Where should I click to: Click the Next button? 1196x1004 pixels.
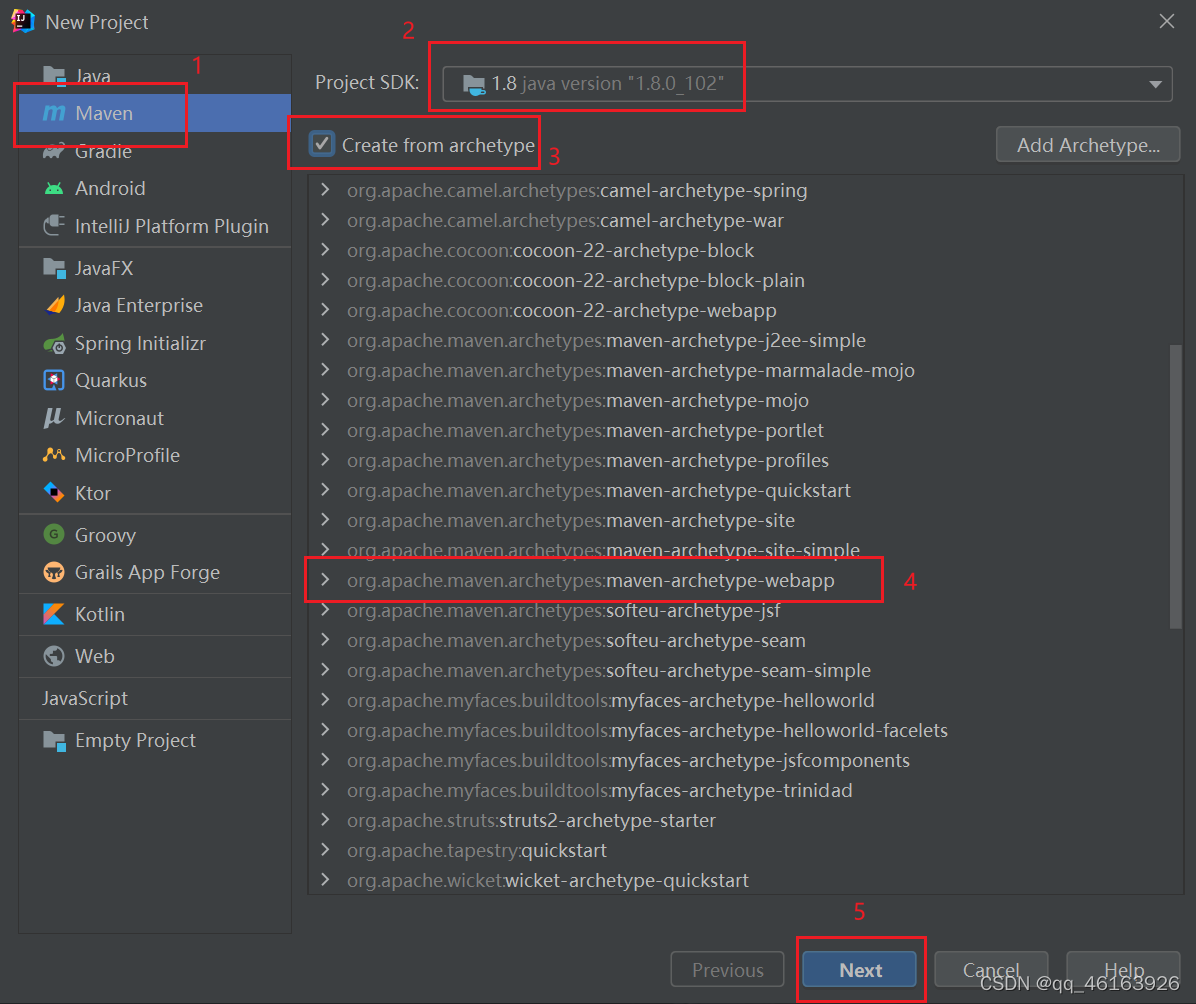(860, 970)
